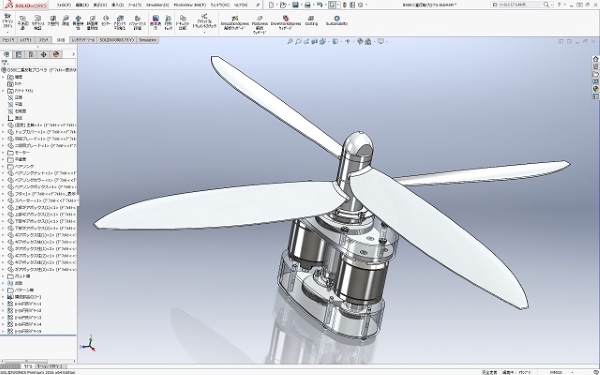Click the Appearances color ball in right taskpane

tap(595, 89)
